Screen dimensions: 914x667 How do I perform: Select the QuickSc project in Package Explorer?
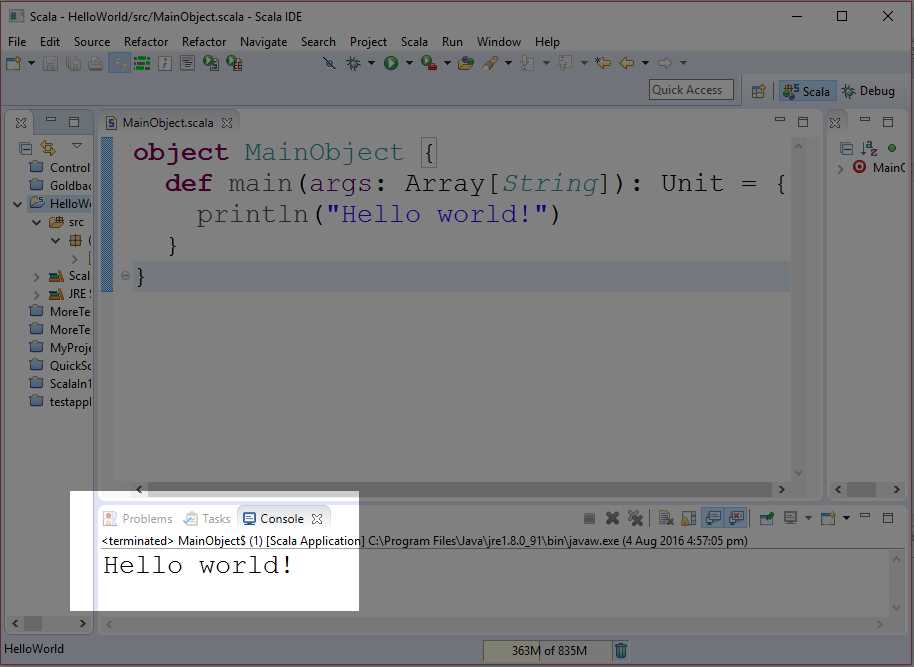(61, 366)
